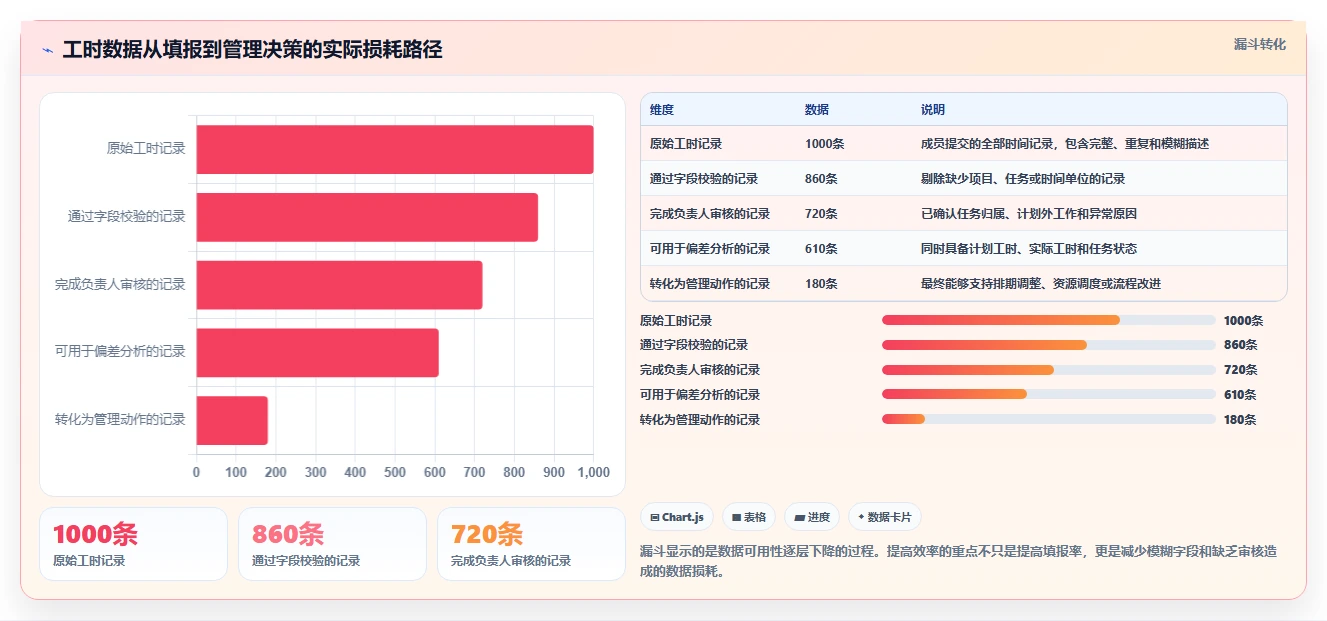Click progress list label 转化为管理动作的记录
The width and height of the screenshot is (1327, 621).
pos(700,420)
